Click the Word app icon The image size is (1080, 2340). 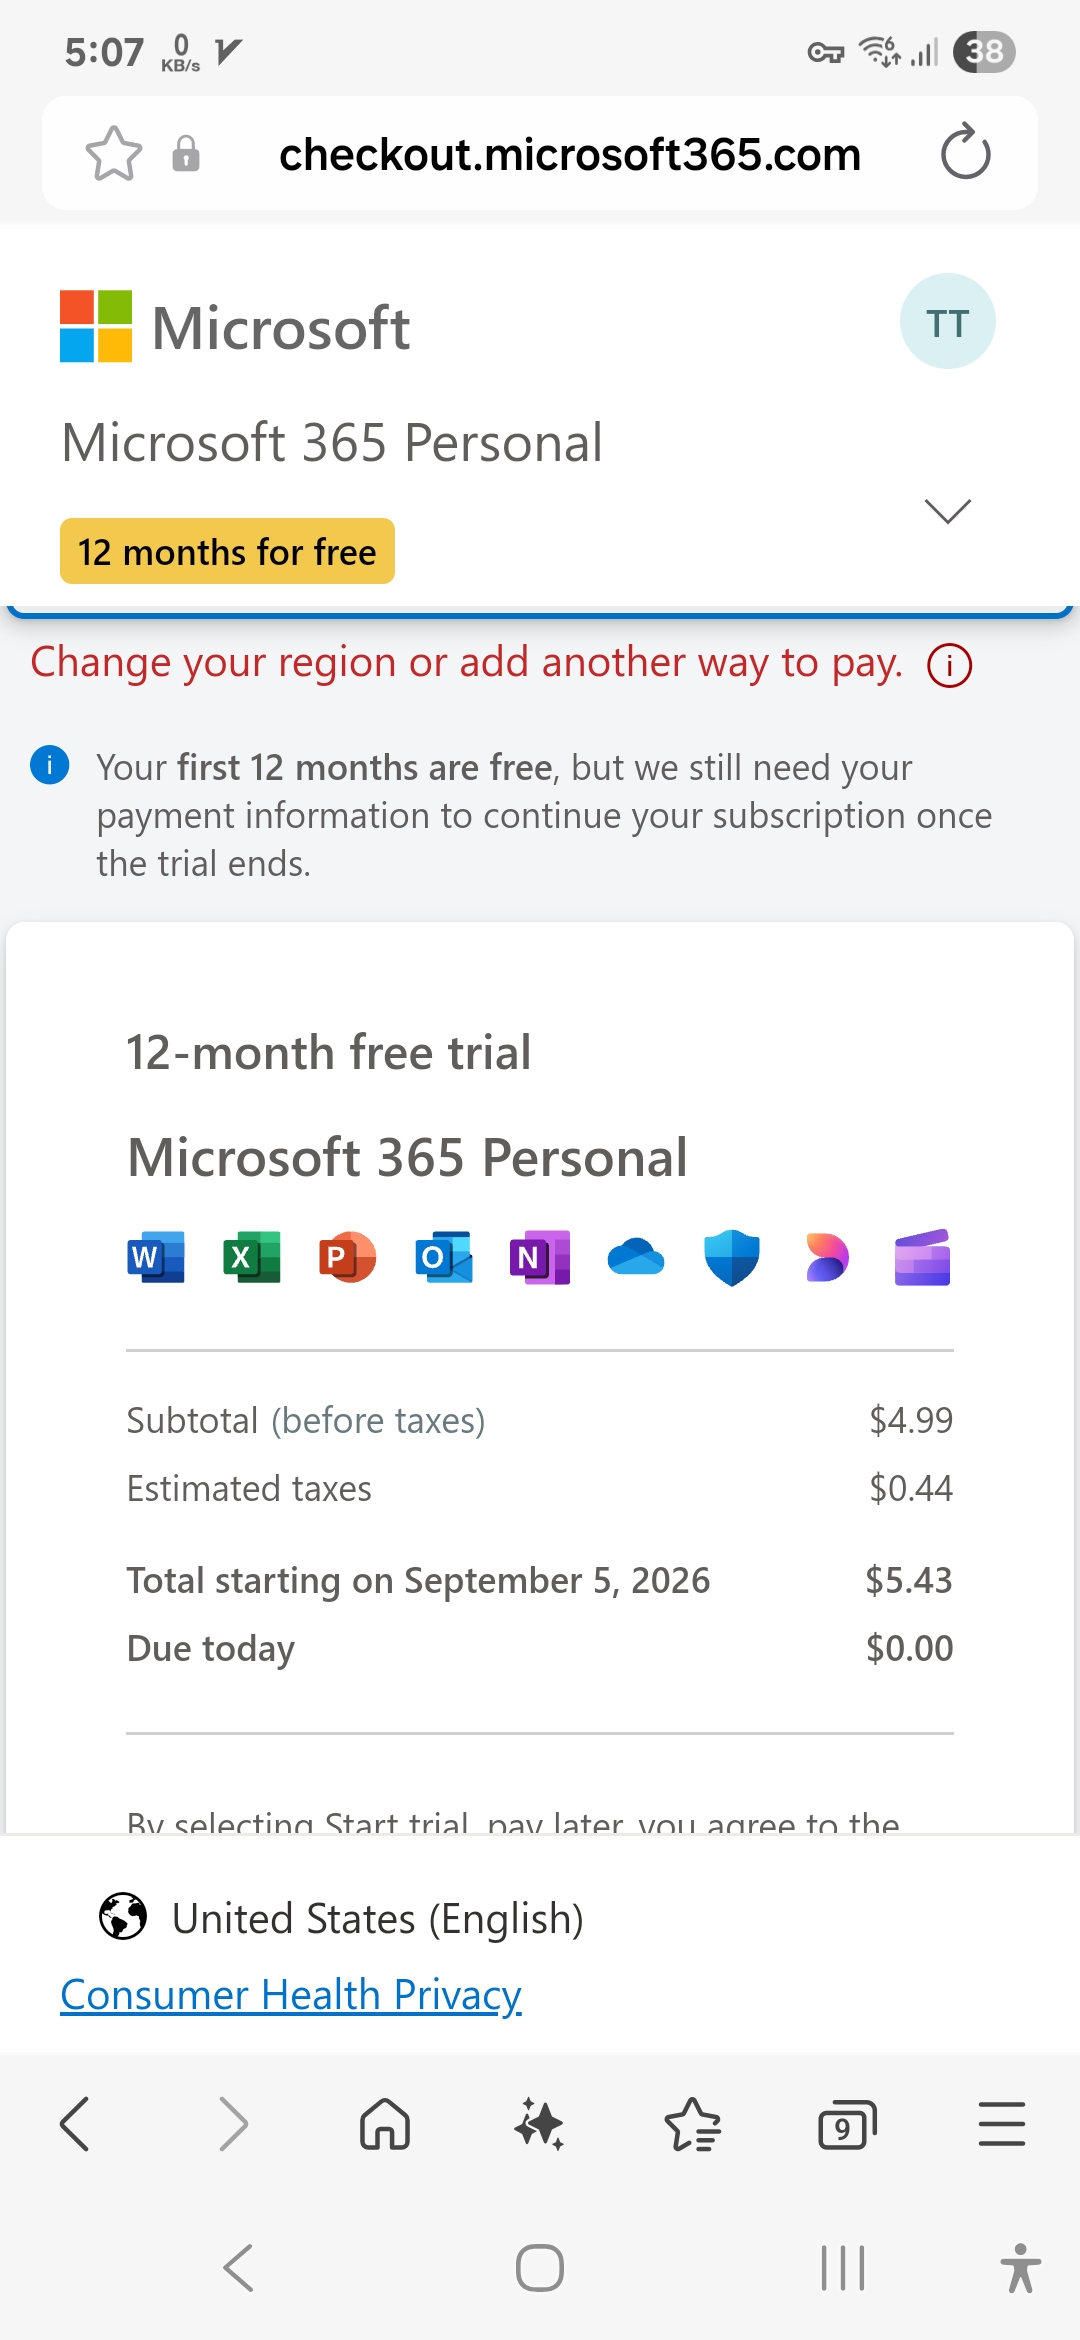tap(156, 1257)
